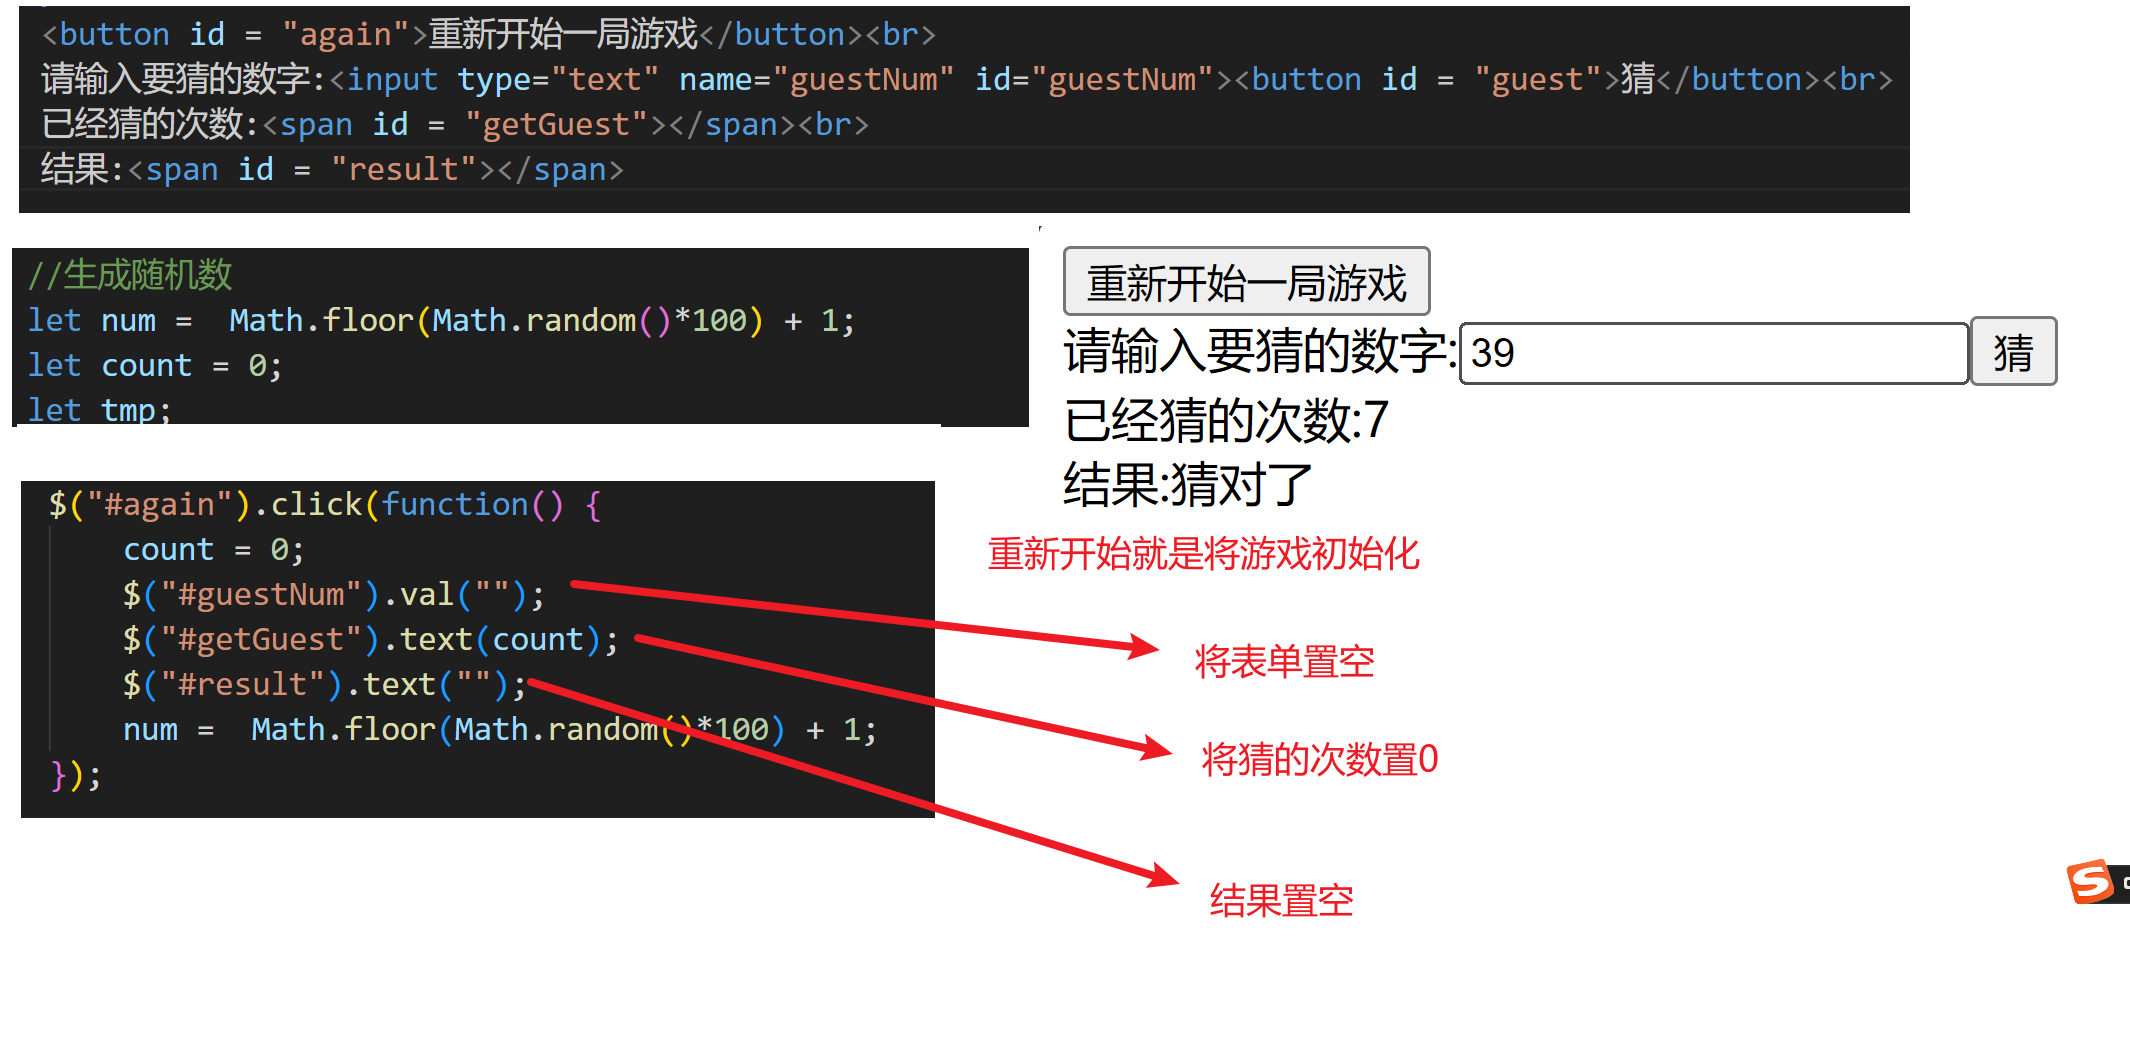Click the code $("#getGuest").text(count);
Image resolution: width=2130 pixels, height=1048 pixels.
[x=371, y=639]
